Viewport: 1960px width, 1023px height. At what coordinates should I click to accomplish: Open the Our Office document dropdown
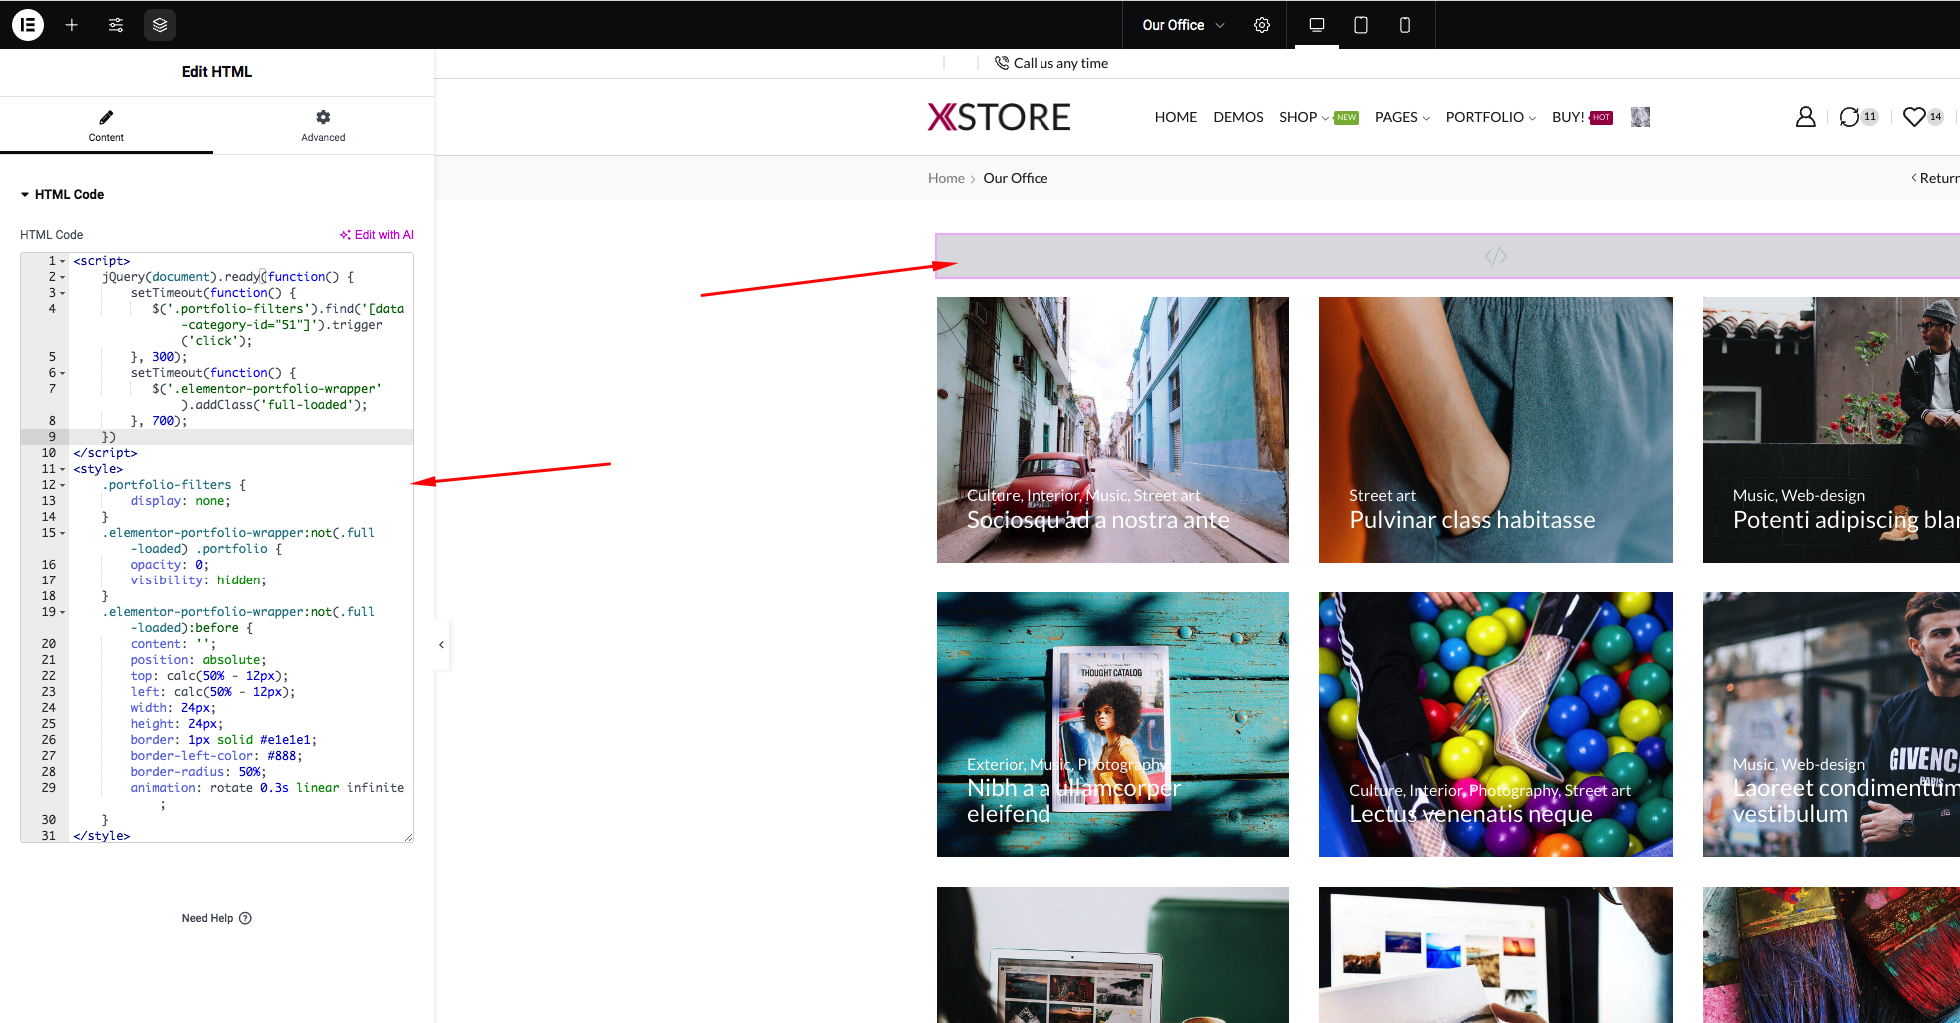click(1183, 25)
